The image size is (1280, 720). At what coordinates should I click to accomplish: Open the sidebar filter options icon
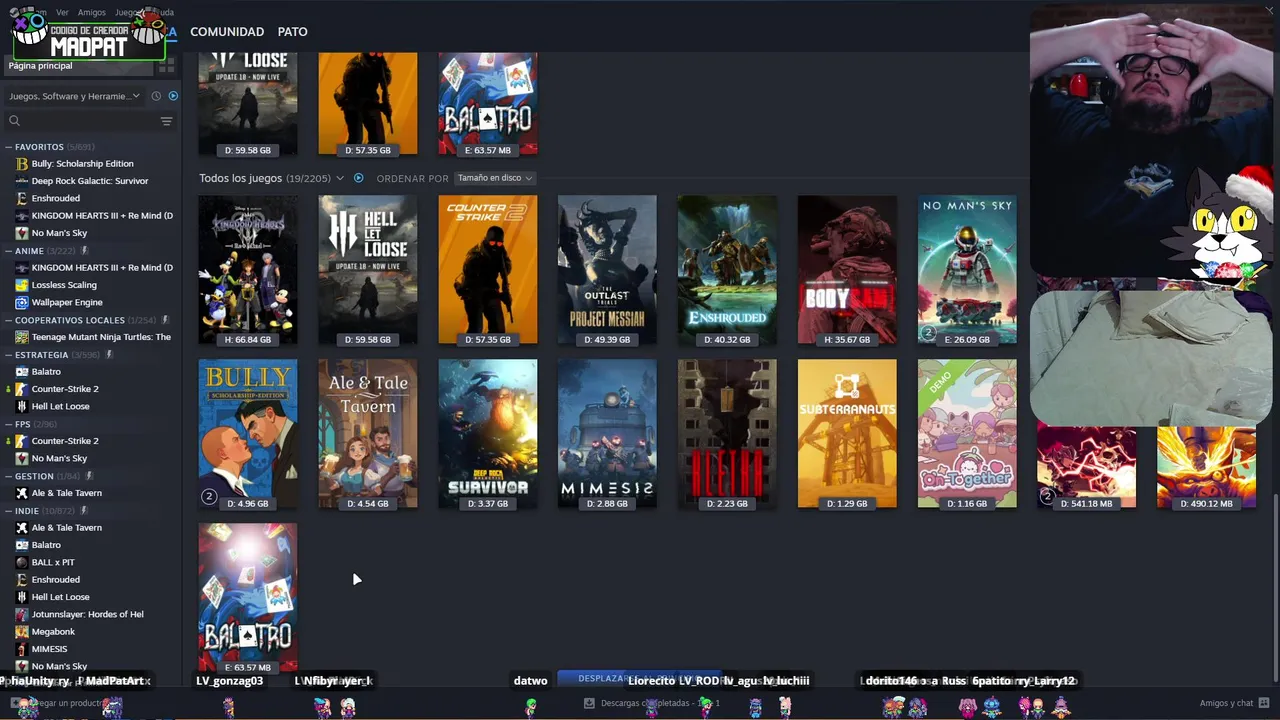pyautogui.click(x=166, y=121)
